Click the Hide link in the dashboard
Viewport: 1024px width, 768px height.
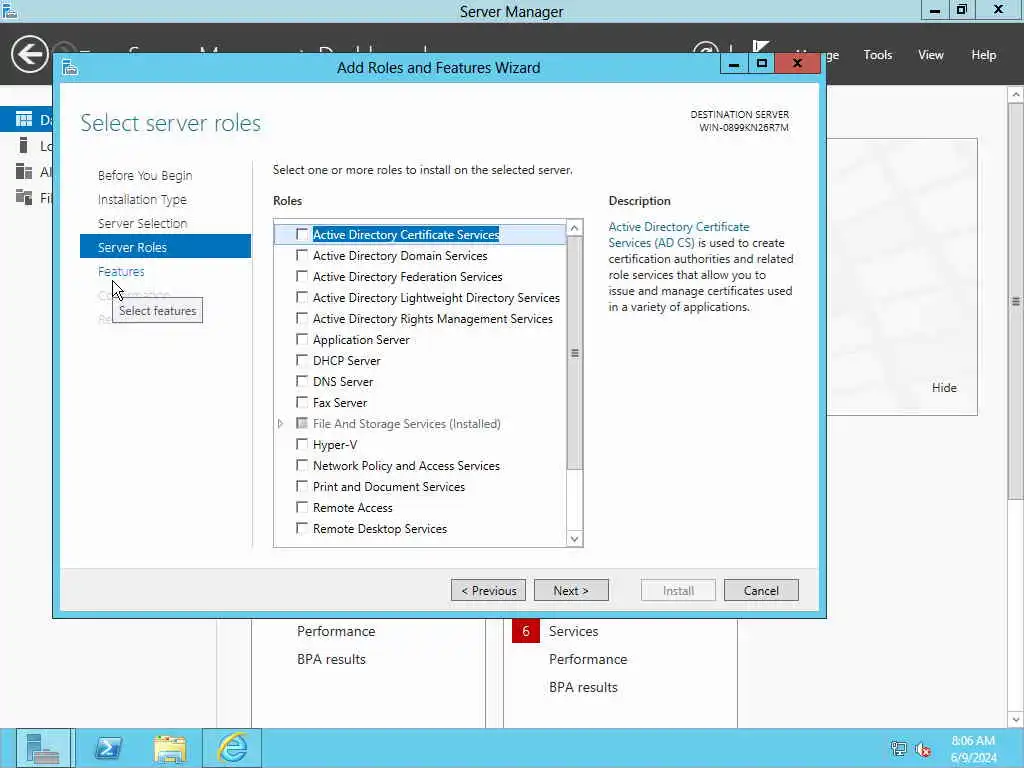944,387
